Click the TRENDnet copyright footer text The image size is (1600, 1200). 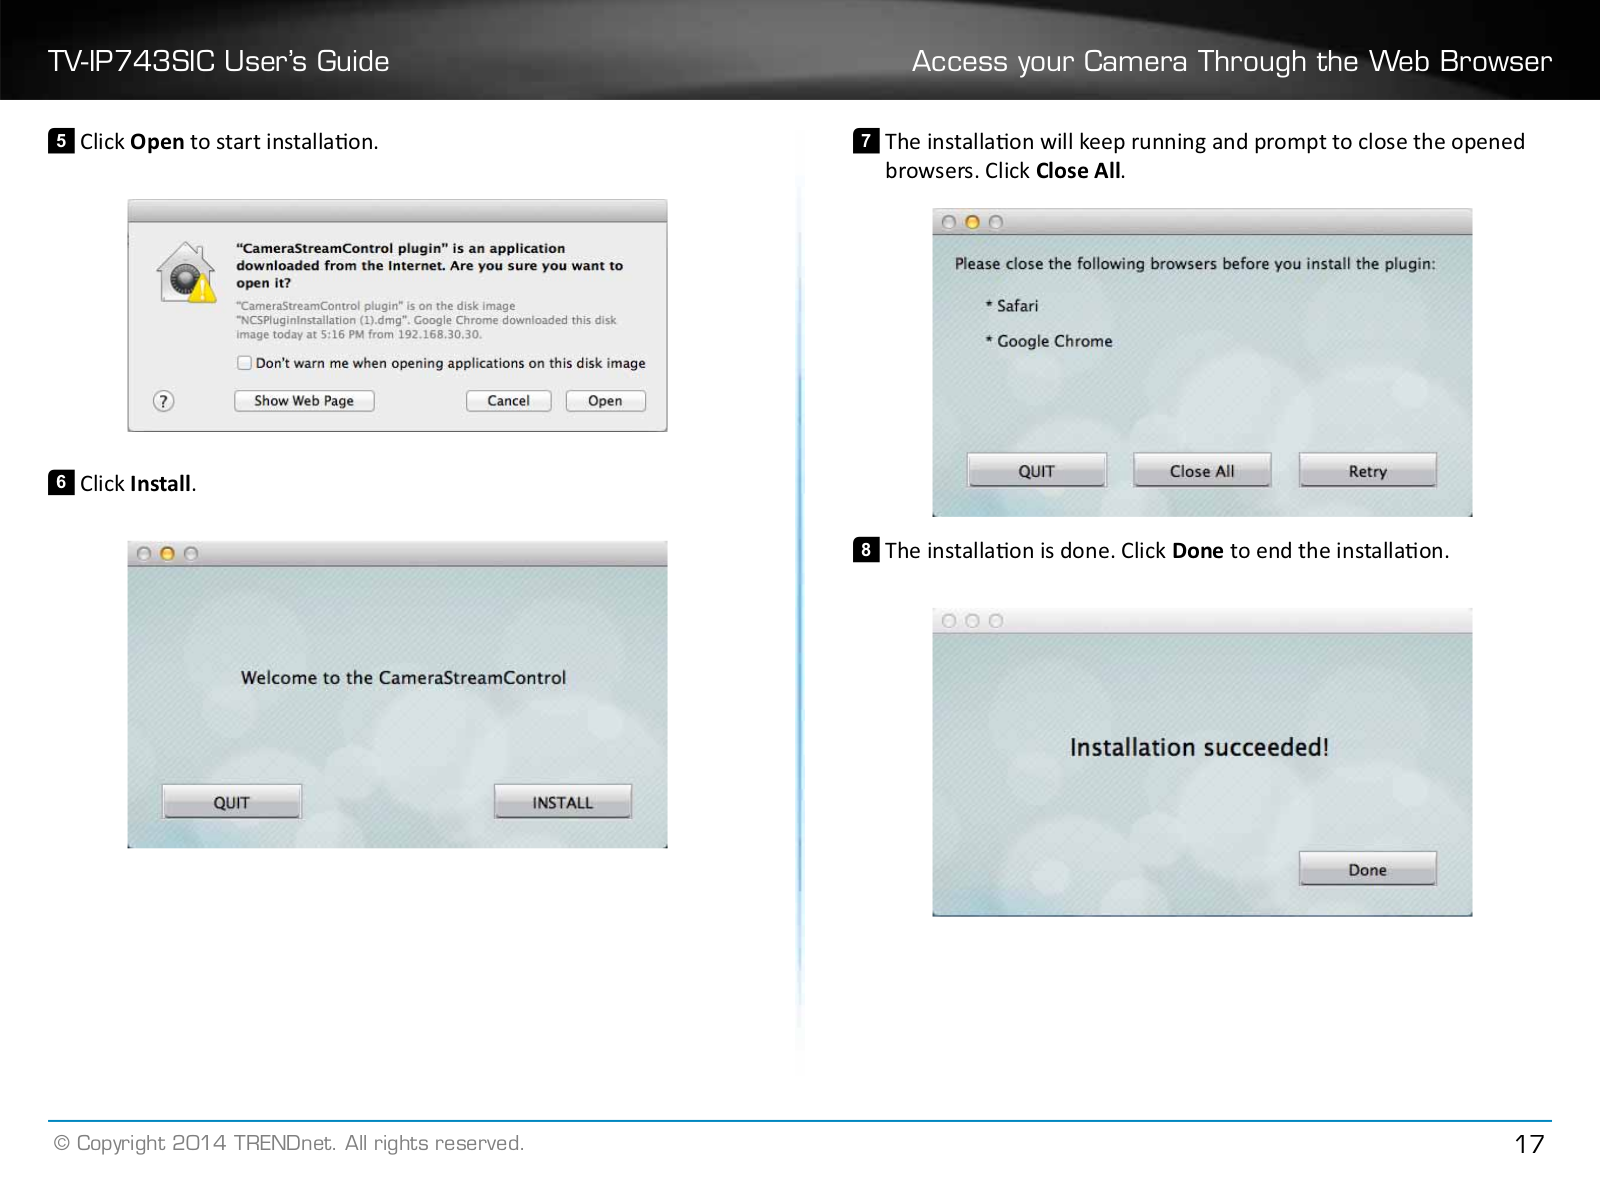[289, 1143]
